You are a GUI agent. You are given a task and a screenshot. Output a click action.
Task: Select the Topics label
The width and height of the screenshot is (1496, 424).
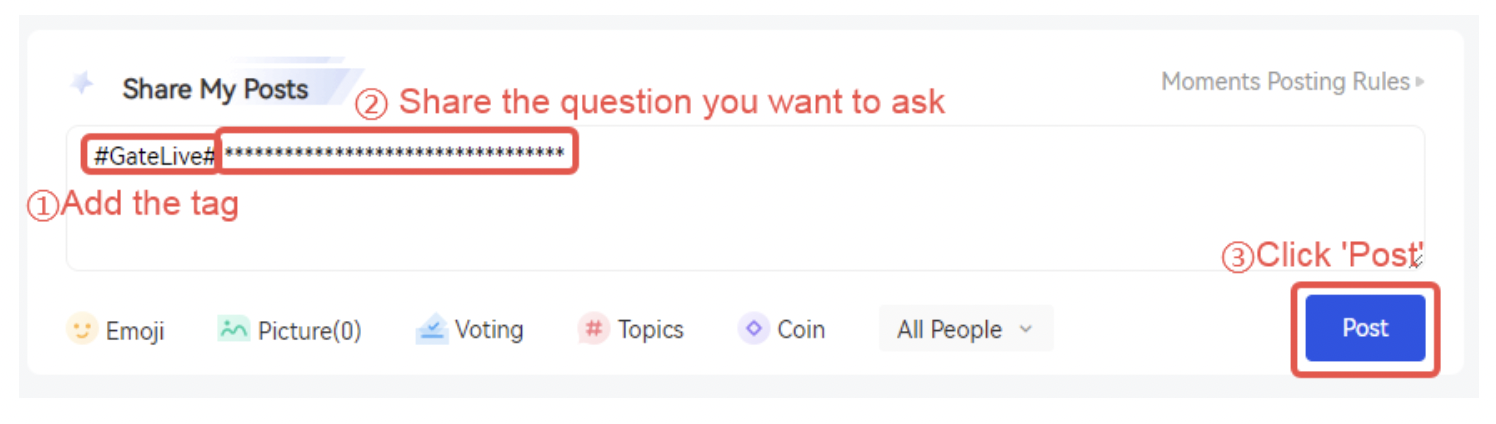(x=650, y=329)
